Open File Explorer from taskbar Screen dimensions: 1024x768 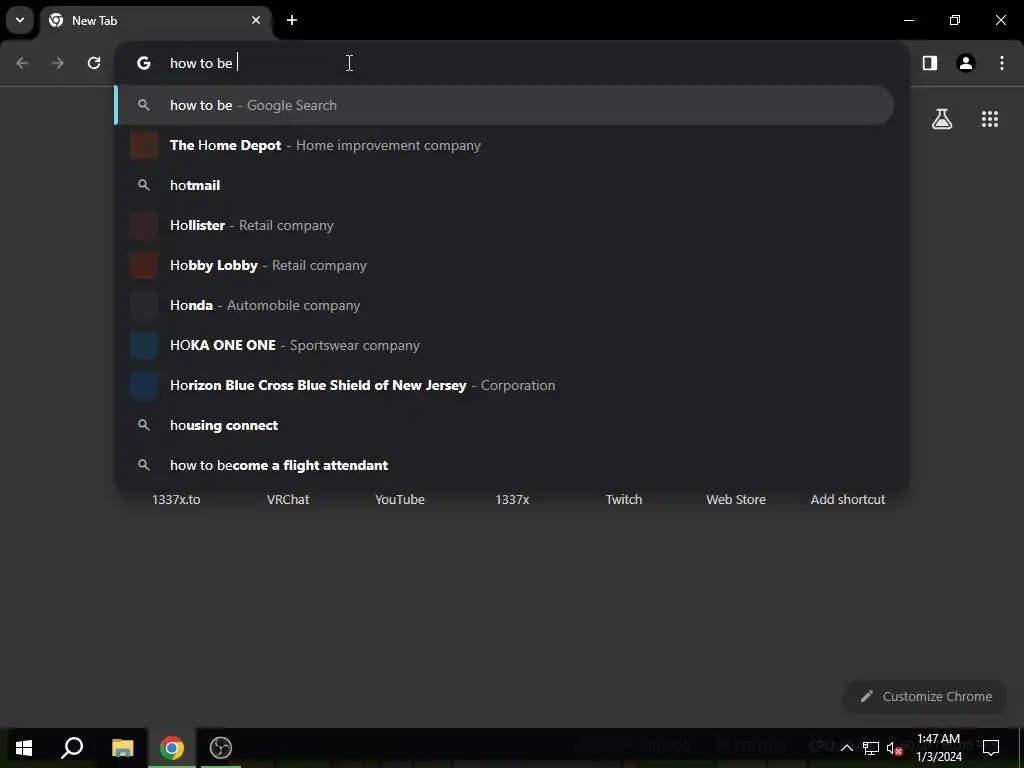click(x=122, y=748)
